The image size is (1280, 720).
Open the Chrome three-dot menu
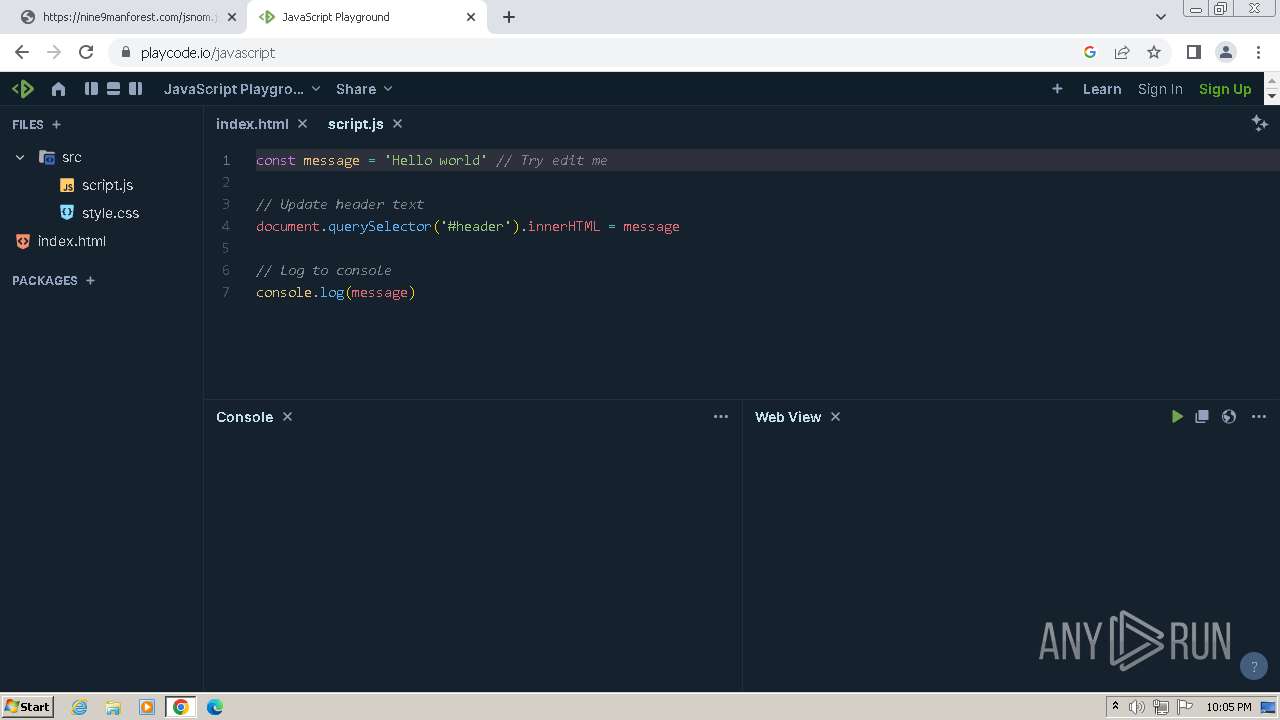tap(1259, 53)
